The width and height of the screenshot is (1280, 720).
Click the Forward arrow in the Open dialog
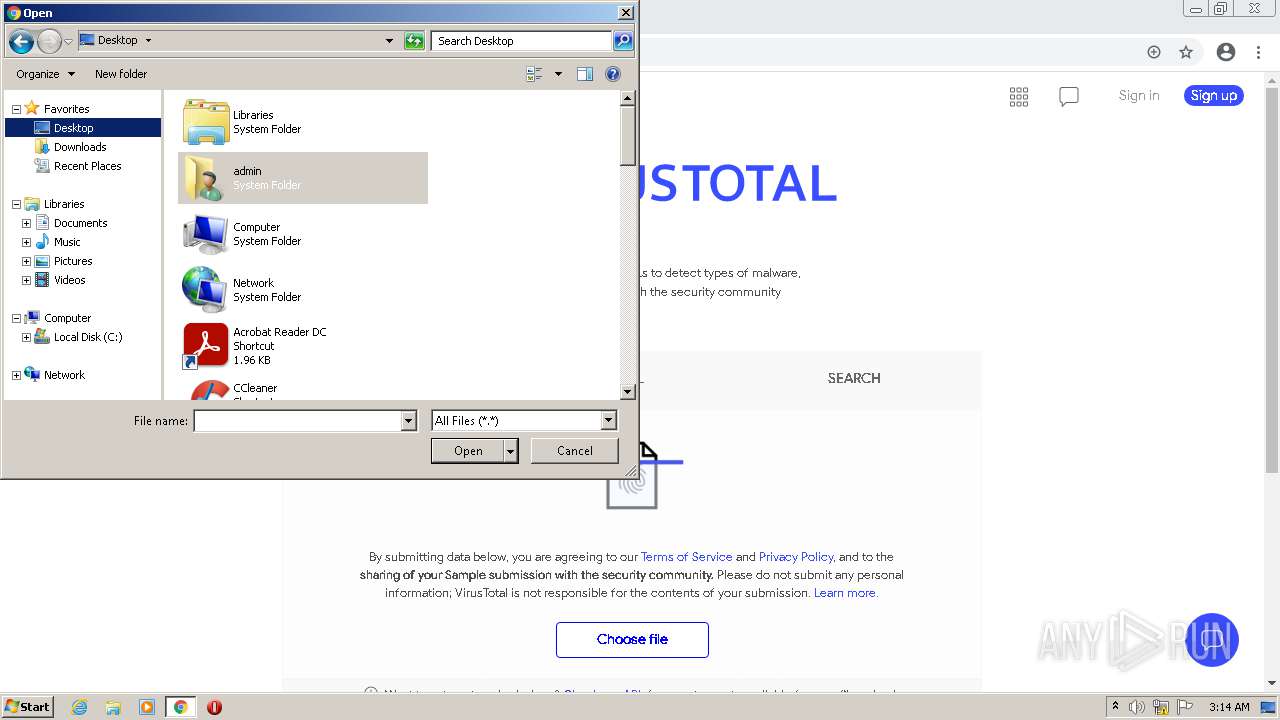click(x=49, y=41)
